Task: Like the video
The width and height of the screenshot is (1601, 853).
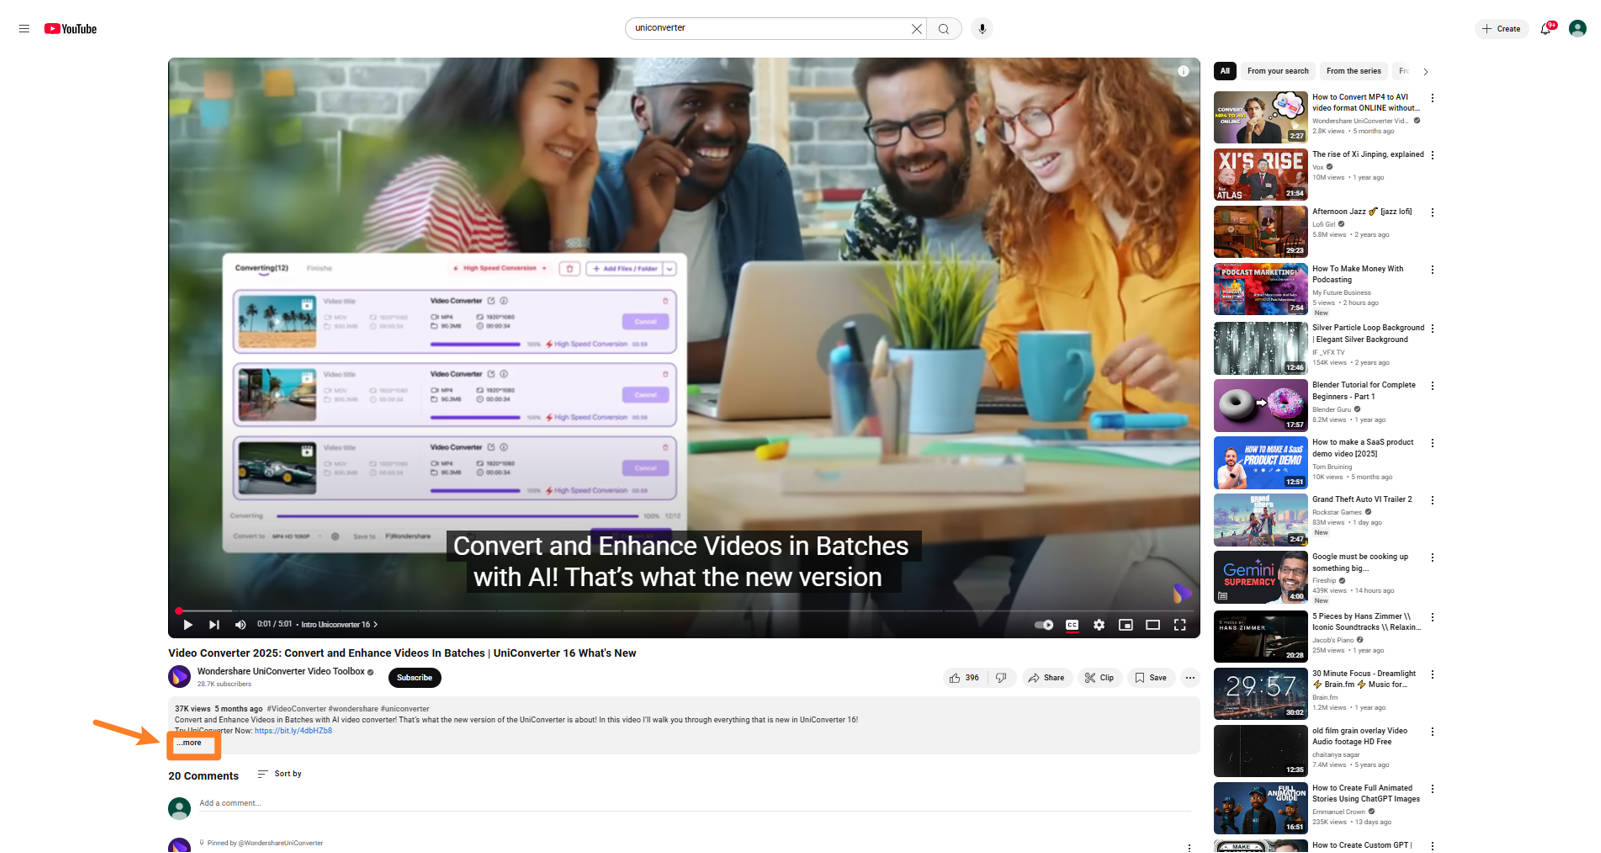Action: point(964,678)
